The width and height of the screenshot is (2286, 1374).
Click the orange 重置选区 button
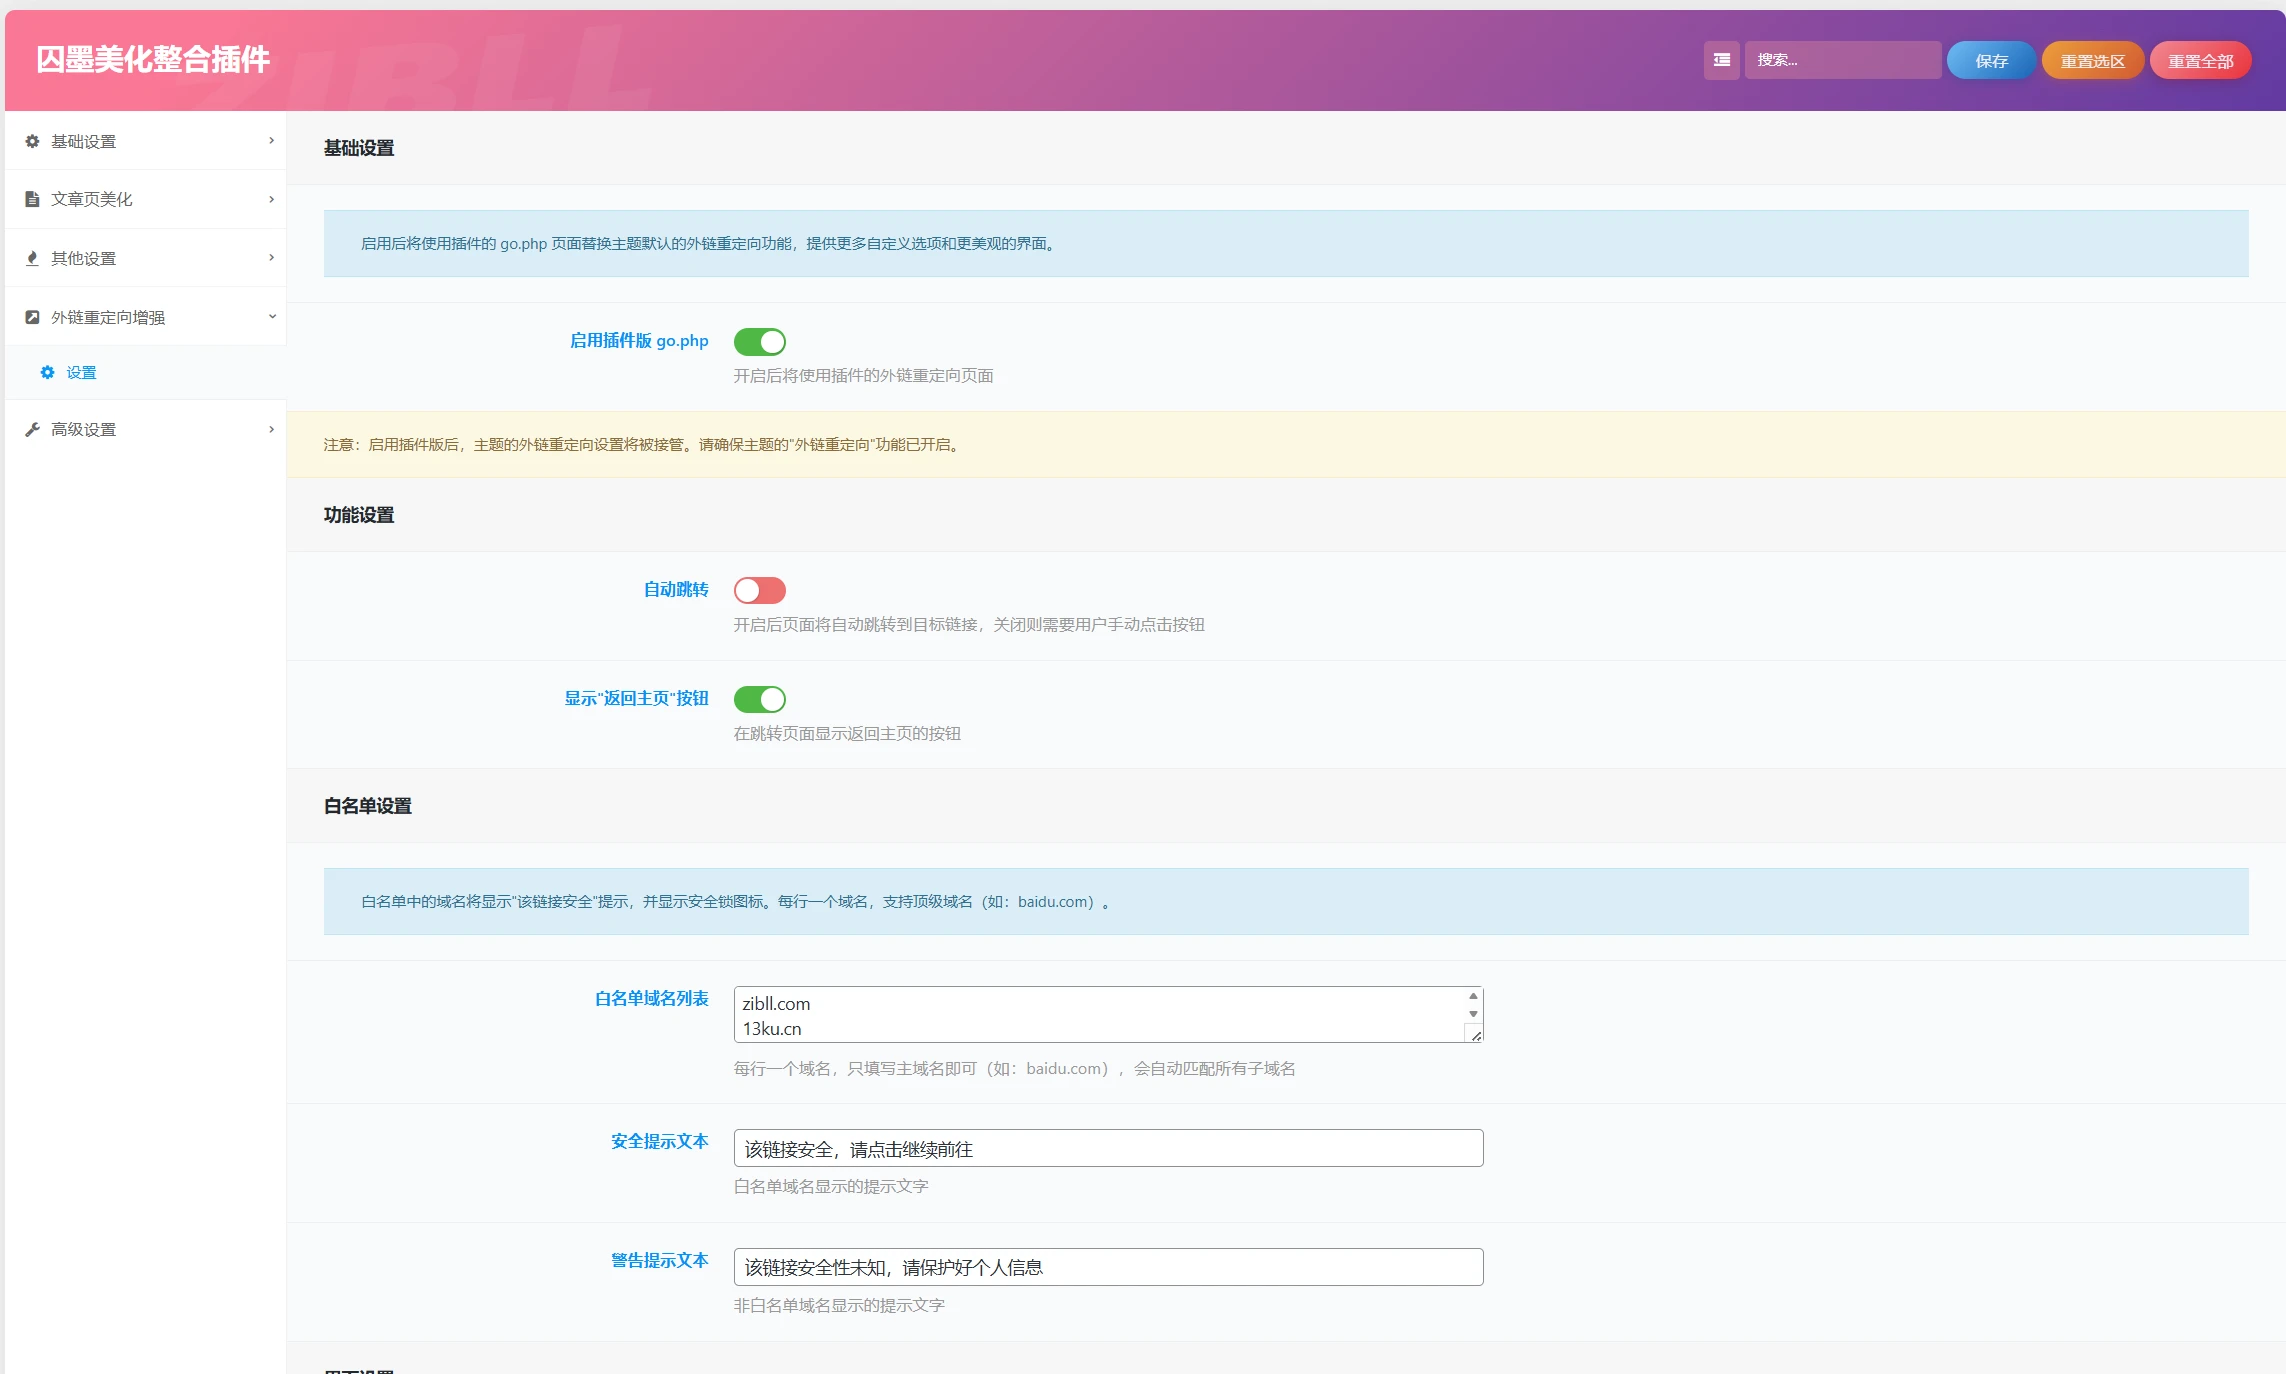point(2092,61)
